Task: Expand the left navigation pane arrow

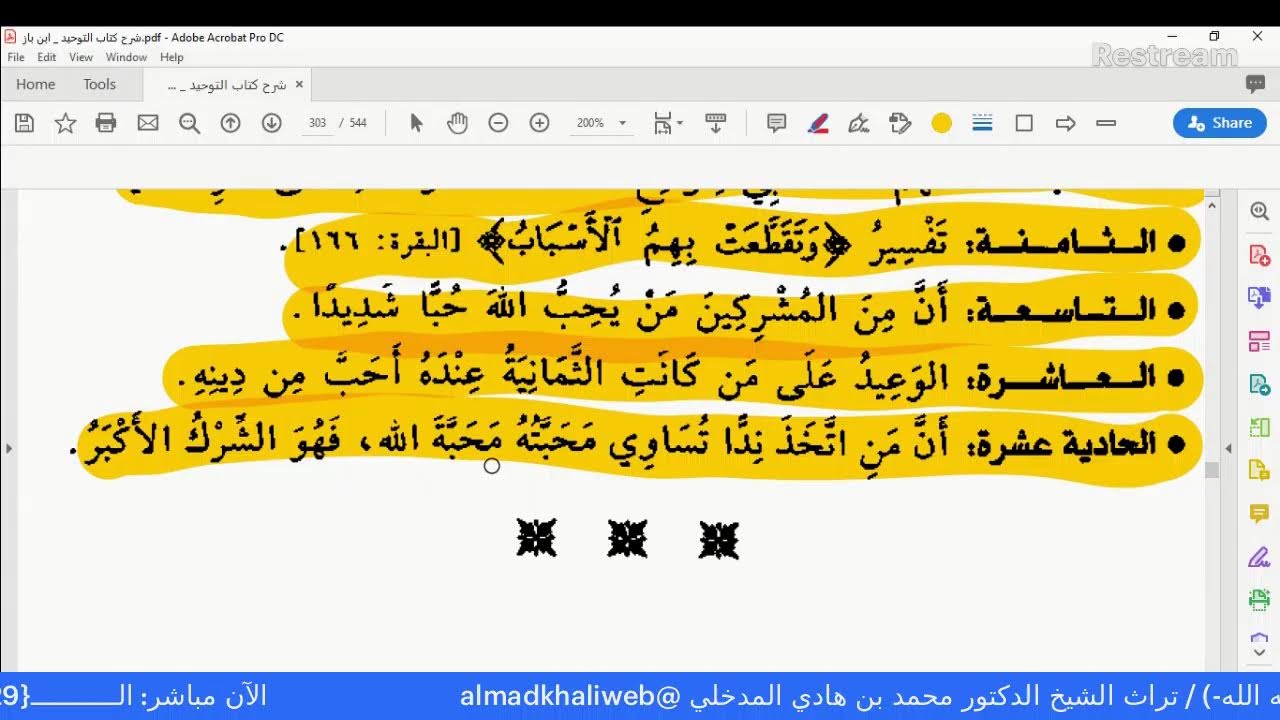Action: click(8, 449)
